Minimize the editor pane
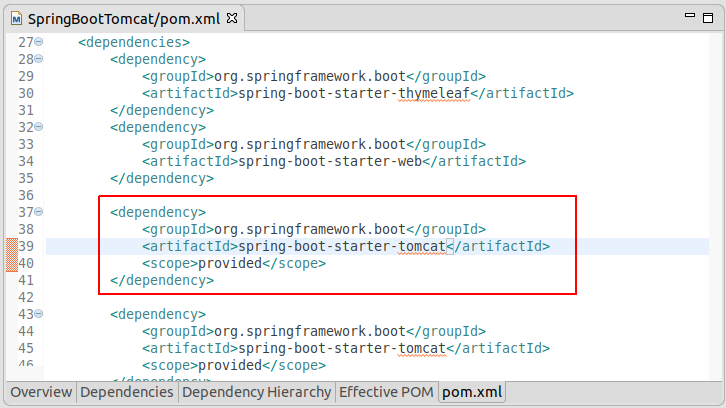726x408 pixels. point(689,16)
